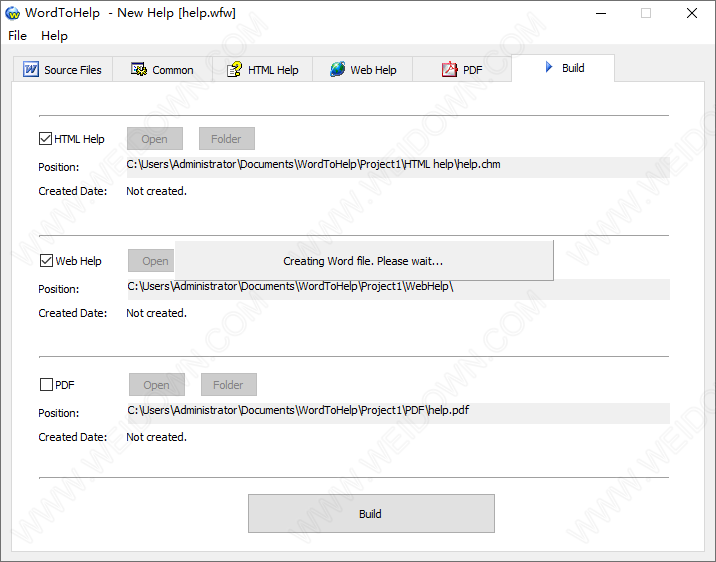Viewport: 716px width, 562px height.
Task: Click the WordToHelp app icon in title bar
Action: click(12, 13)
